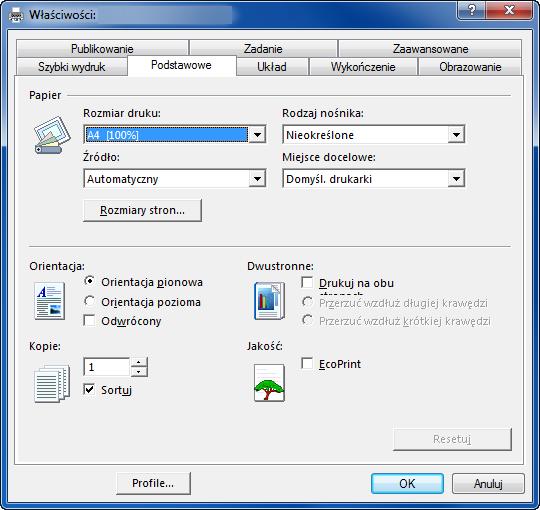This screenshot has height=510, width=540.
Task: Switch to the Publikowanie tab
Action: point(102,49)
